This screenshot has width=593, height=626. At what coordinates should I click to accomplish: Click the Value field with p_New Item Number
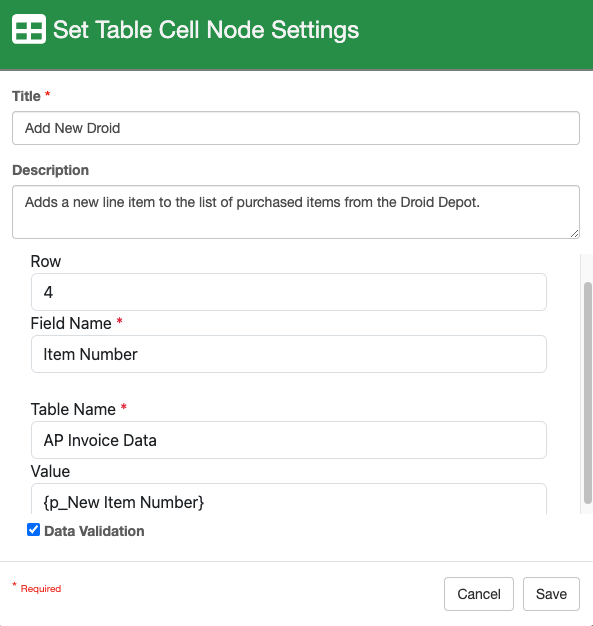click(x=289, y=499)
